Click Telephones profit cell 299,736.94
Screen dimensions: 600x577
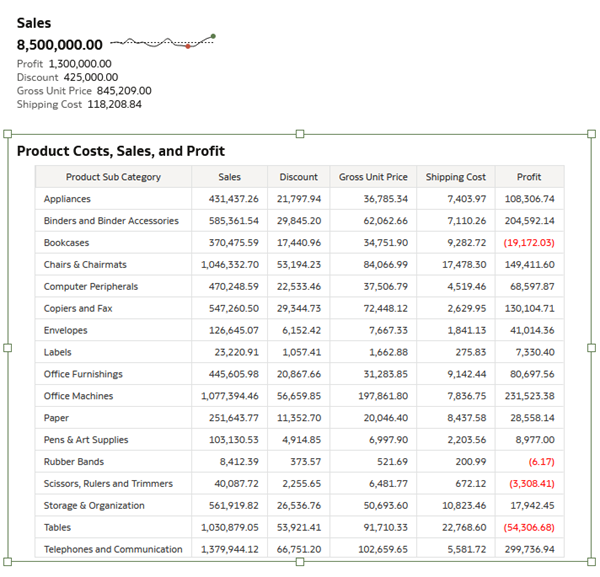coord(530,549)
